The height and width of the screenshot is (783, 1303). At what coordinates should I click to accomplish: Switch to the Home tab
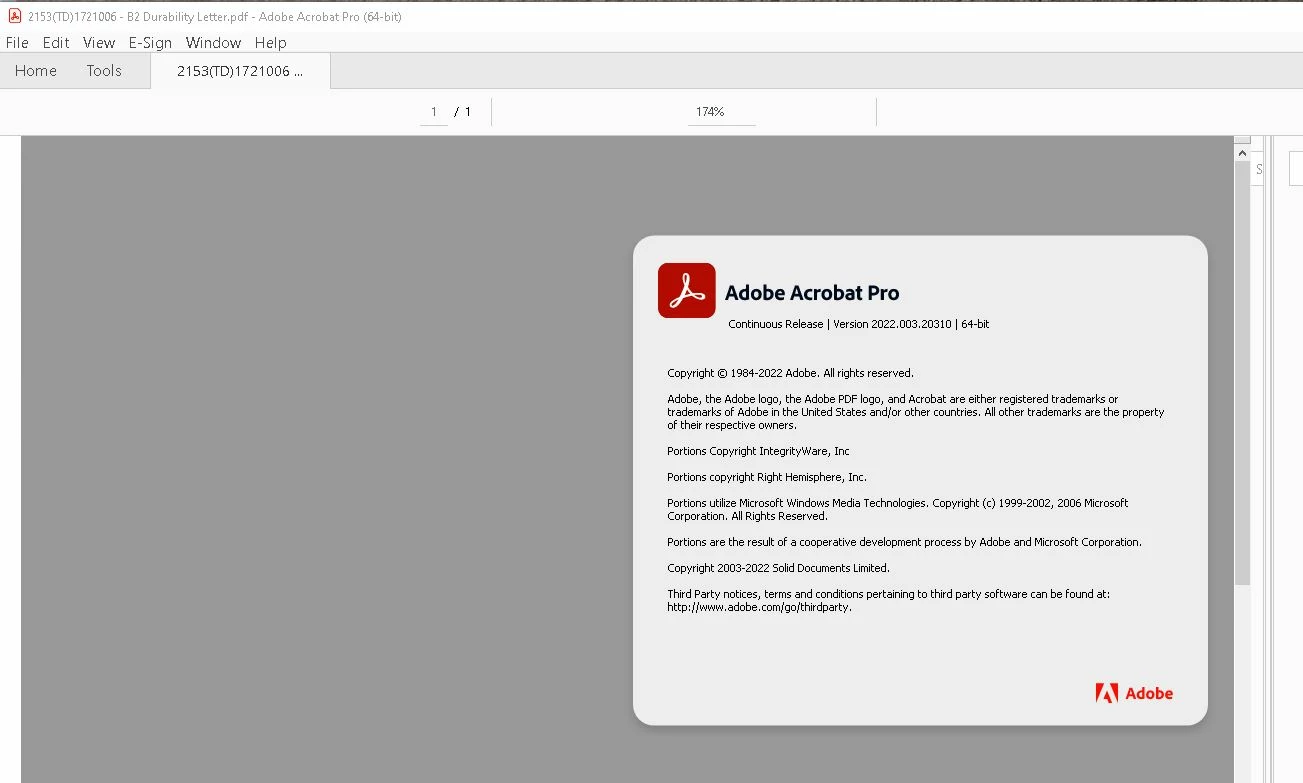(36, 71)
